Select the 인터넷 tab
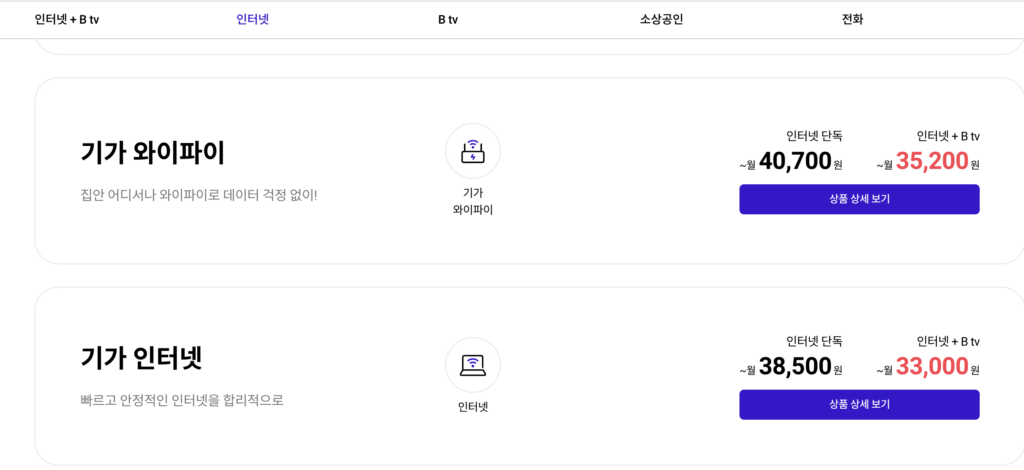The height and width of the screenshot is (470, 1024). (252, 19)
